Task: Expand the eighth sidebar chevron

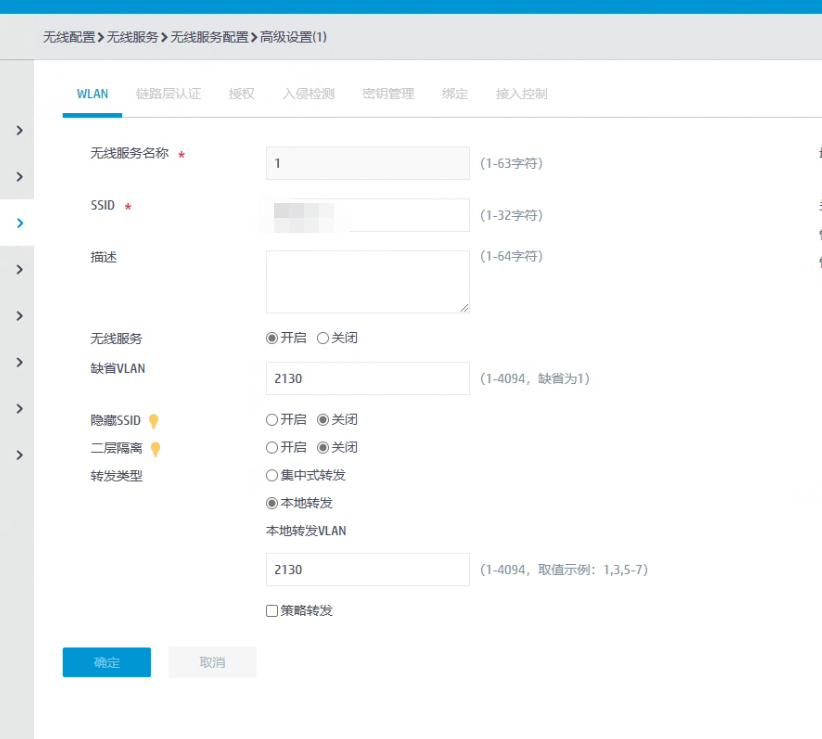Action: click(x=19, y=455)
